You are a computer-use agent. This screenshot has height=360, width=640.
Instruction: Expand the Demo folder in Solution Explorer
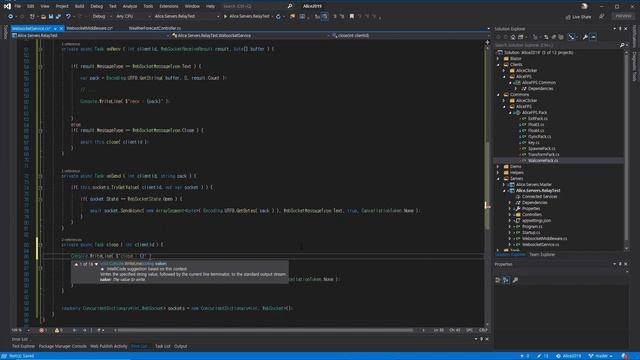click(498, 167)
